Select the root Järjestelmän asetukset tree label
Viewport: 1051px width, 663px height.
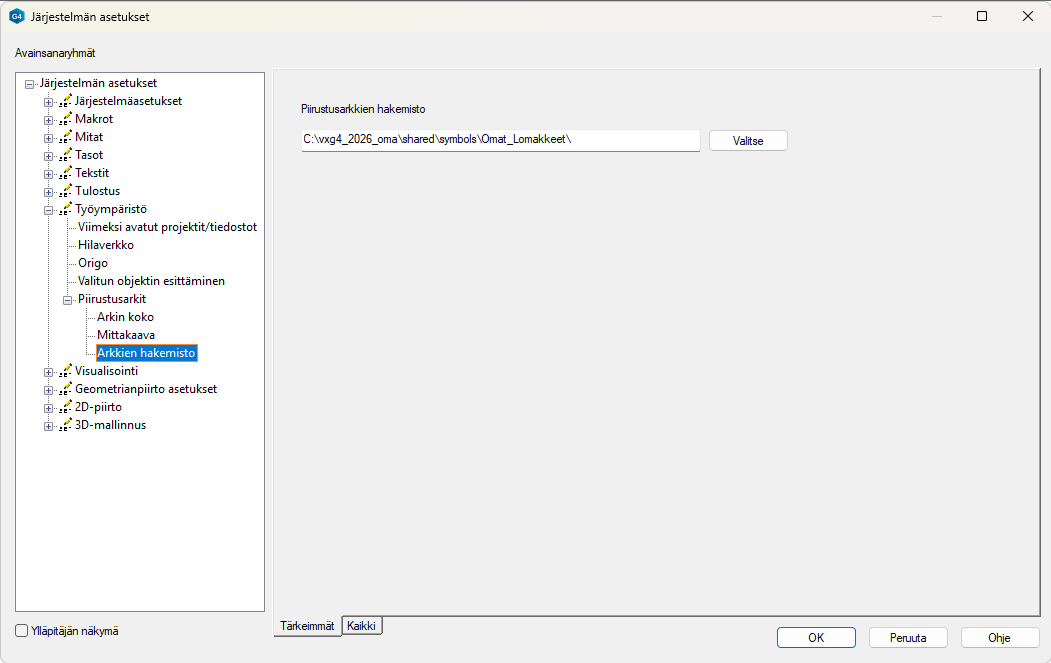[98, 83]
